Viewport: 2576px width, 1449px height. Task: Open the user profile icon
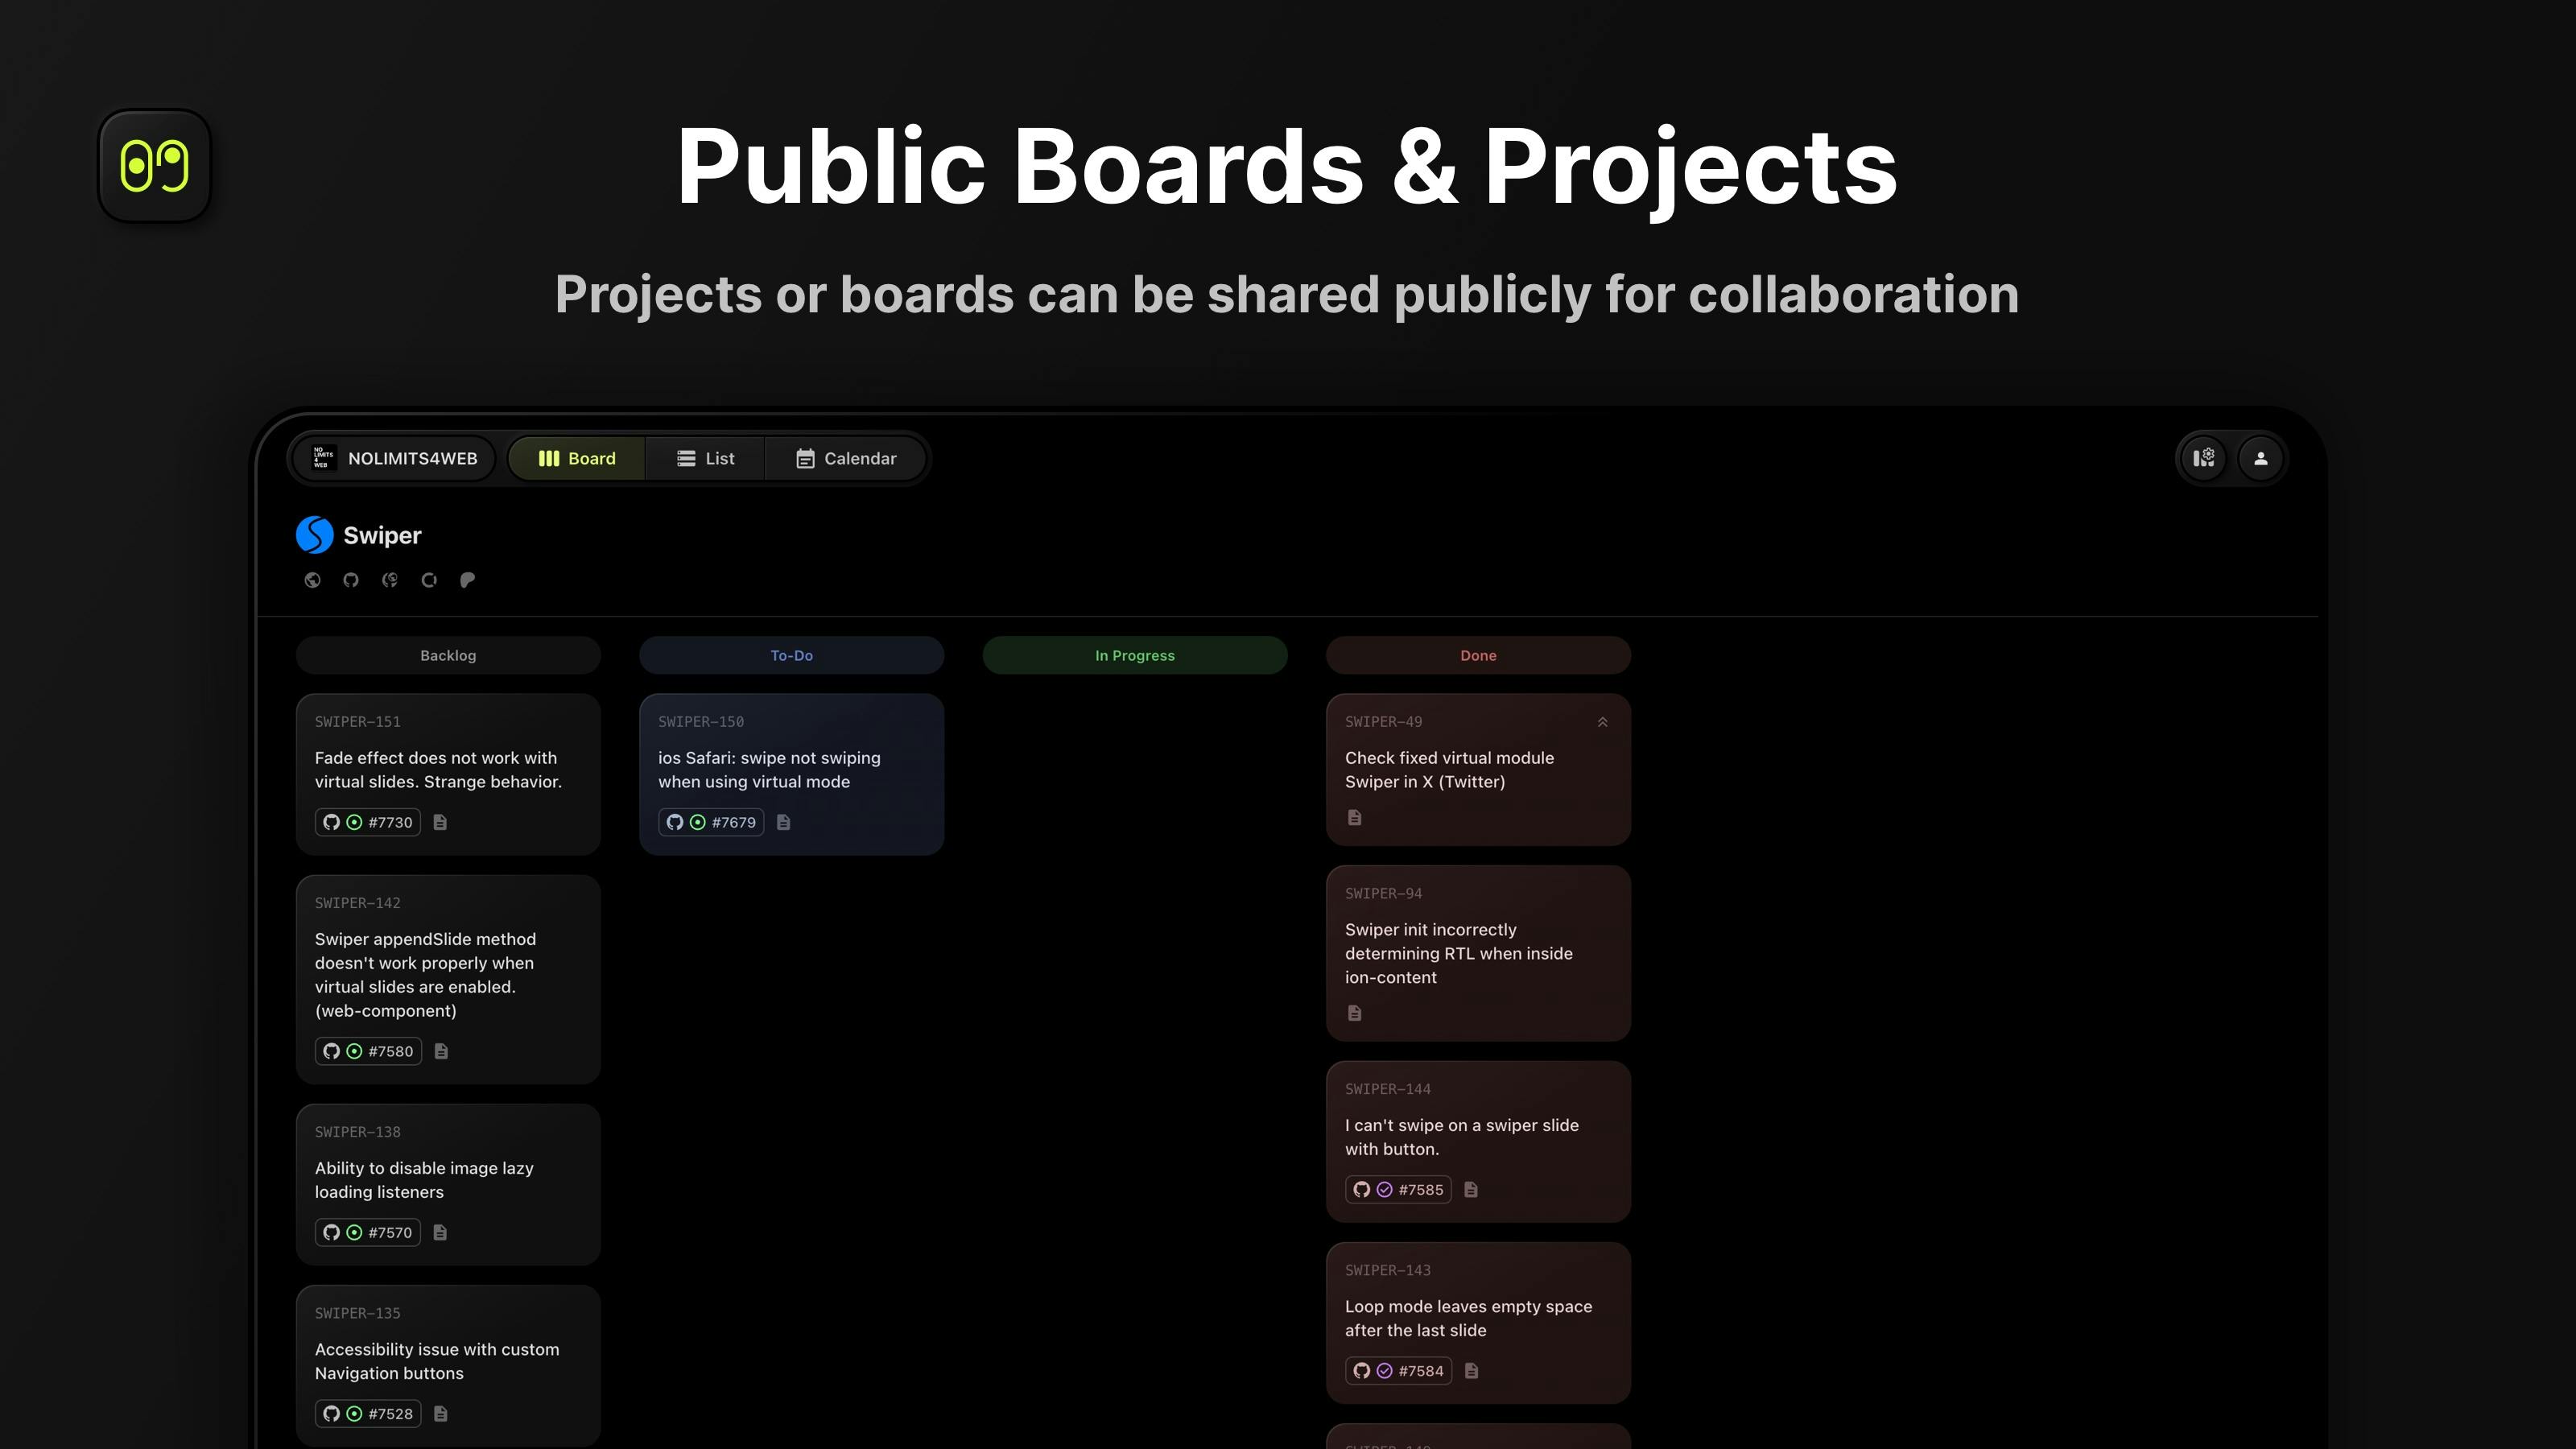coord(2260,458)
